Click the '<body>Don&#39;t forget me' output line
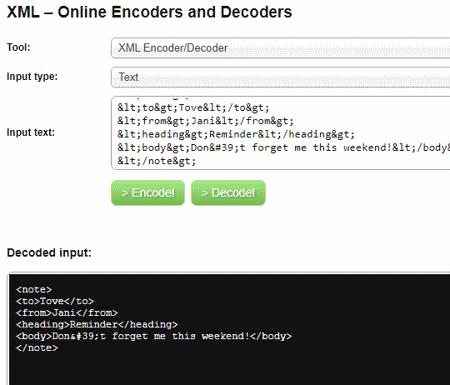Image resolution: width=450 pixels, height=385 pixels. pyautogui.click(x=154, y=336)
